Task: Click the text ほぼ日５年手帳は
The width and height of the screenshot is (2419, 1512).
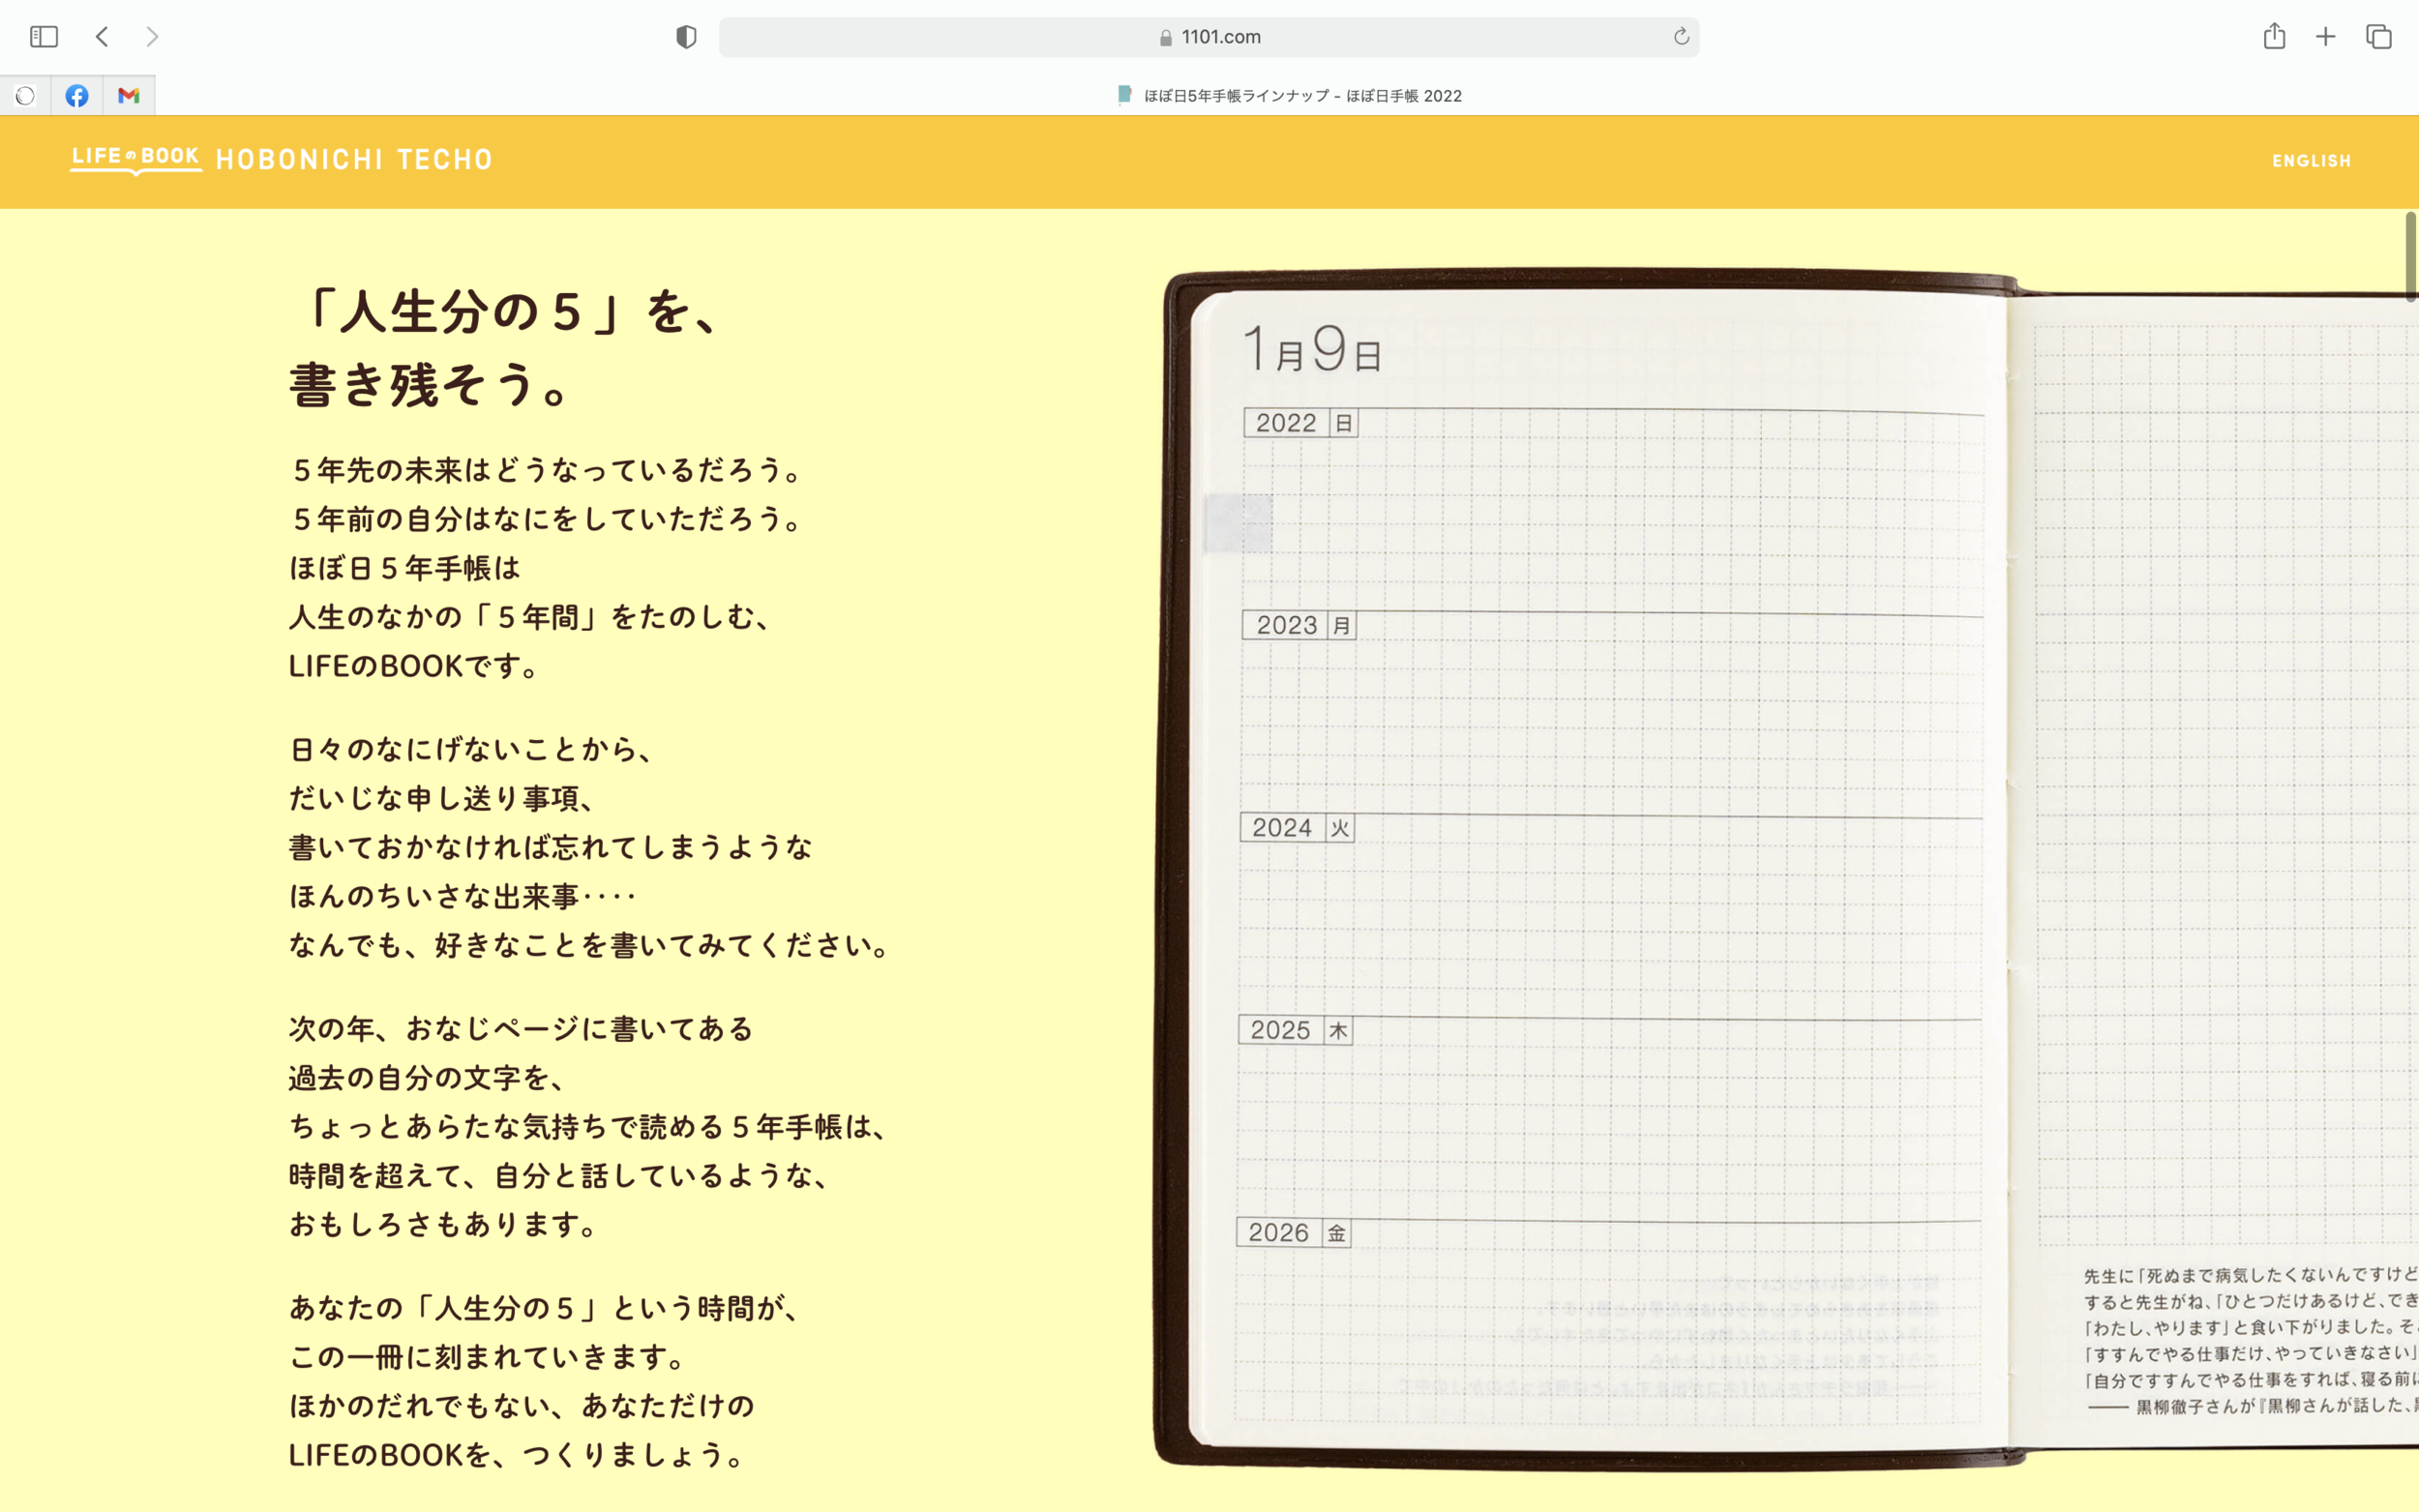Action: [x=405, y=568]
